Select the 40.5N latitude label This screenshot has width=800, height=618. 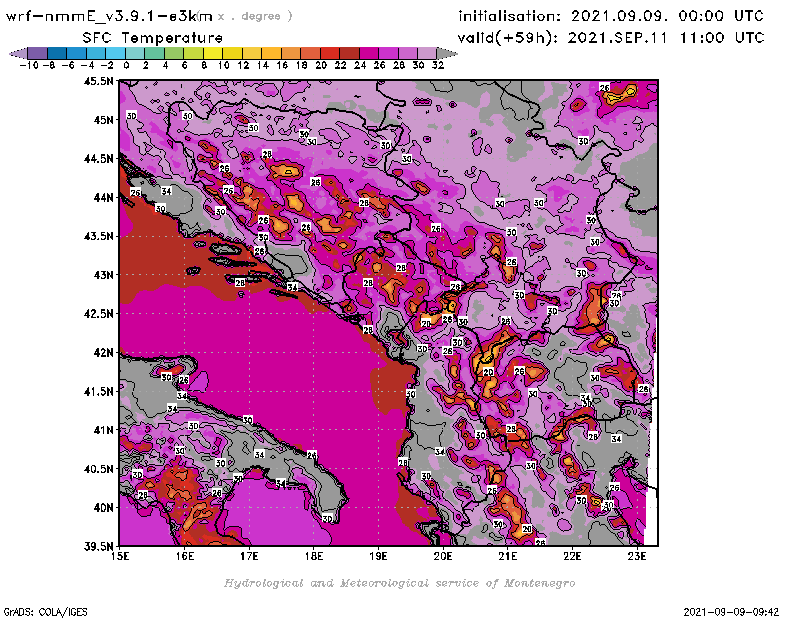(x=98, y=469)
